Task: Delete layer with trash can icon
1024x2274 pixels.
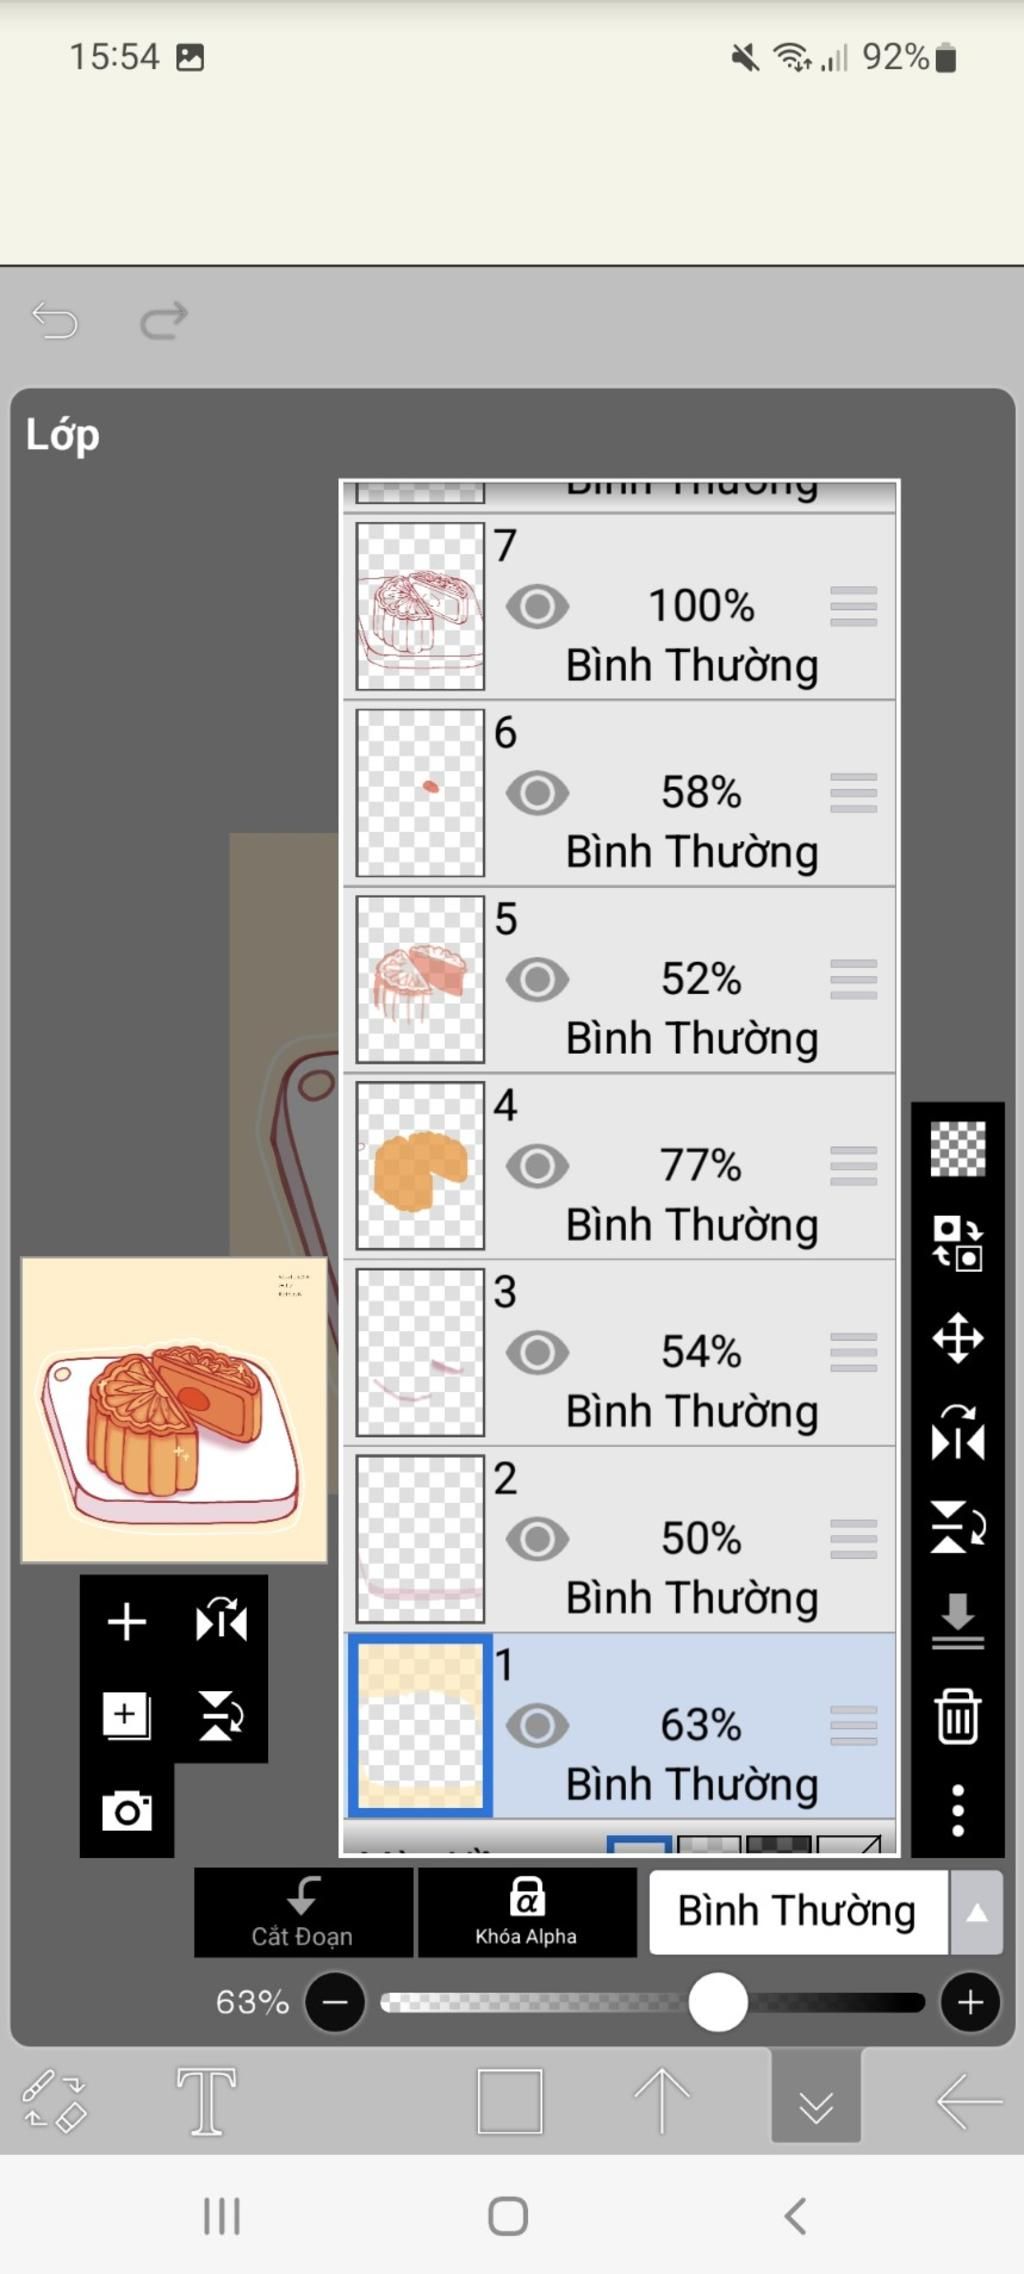Action: pos(957,1716)
